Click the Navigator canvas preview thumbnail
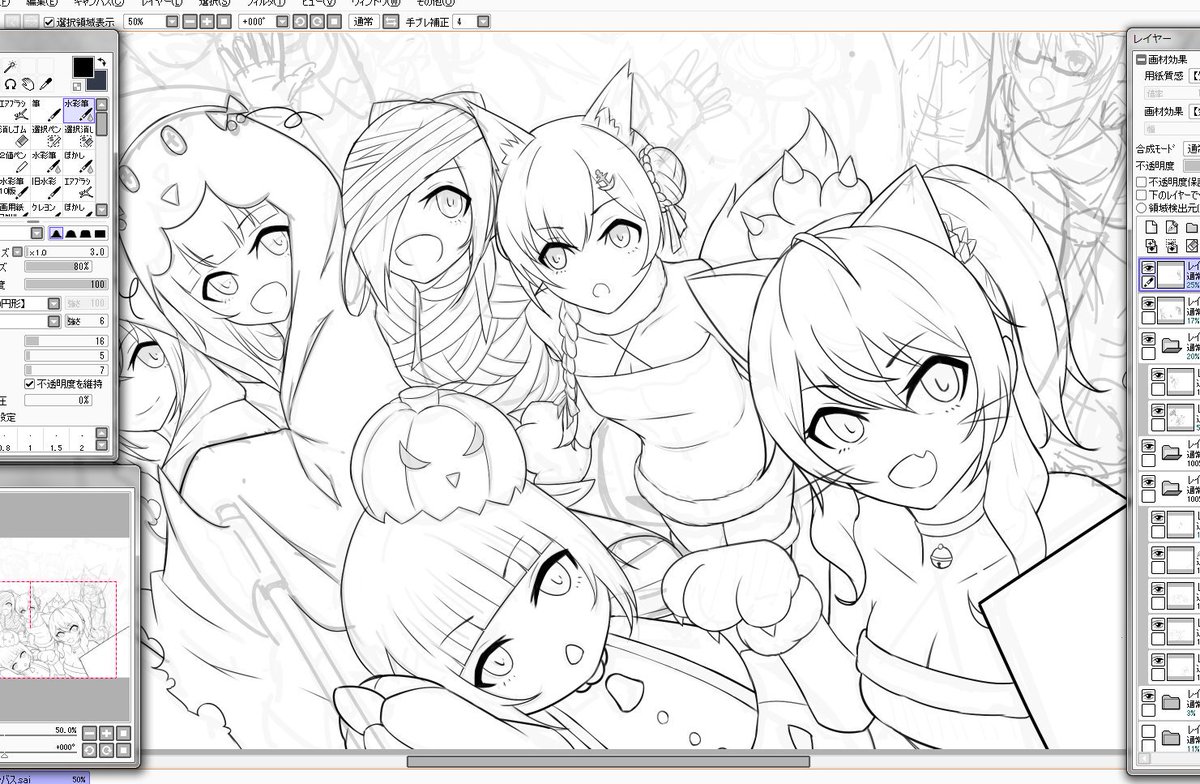The width and height of the screenshot is (1200, 784). pos(58,628)
